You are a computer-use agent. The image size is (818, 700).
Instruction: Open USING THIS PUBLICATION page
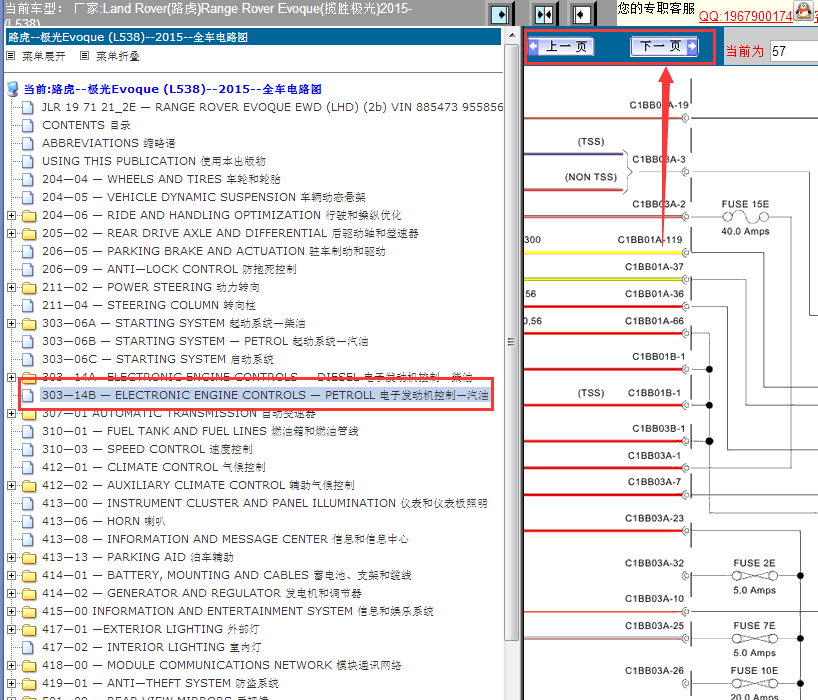pos(153,161)
